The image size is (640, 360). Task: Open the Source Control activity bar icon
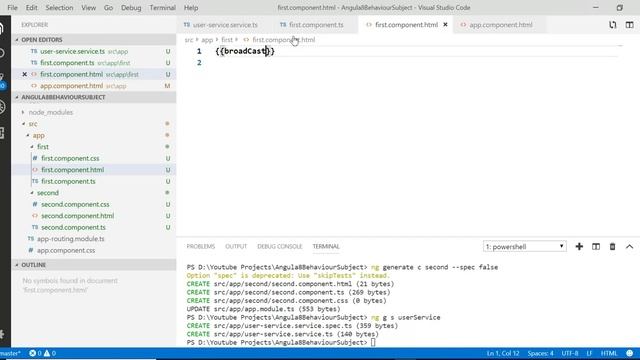[2, 80]
